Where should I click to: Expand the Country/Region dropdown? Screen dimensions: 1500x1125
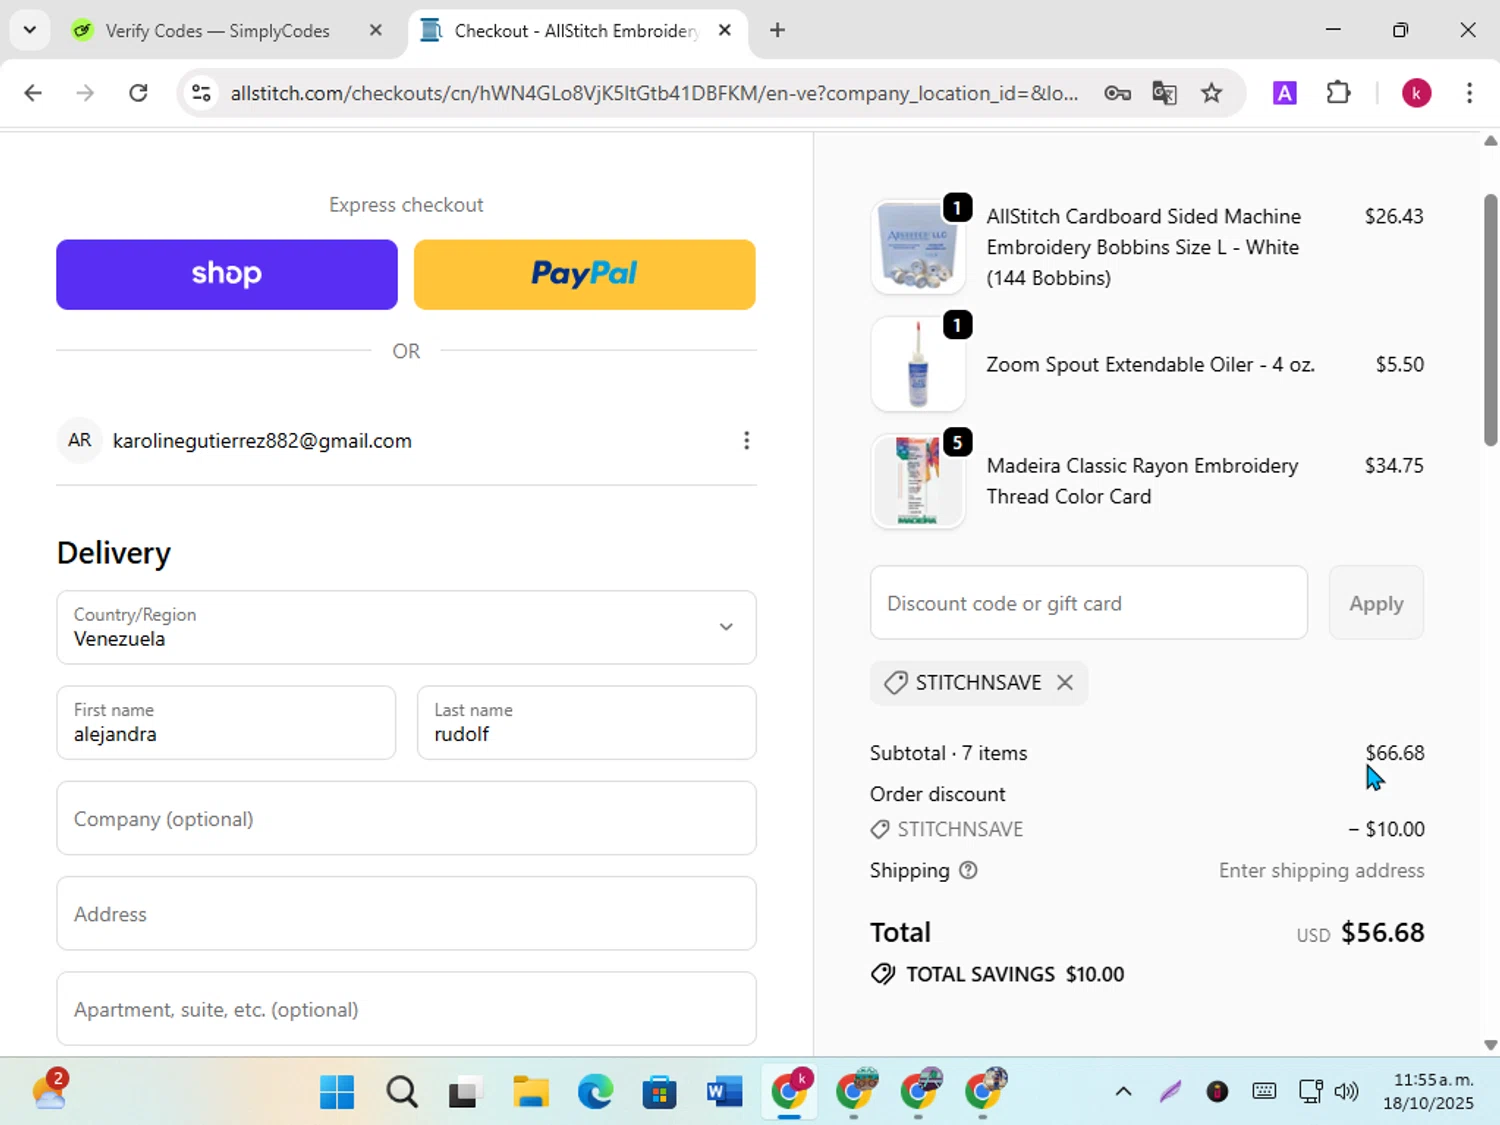click(406, 627)
